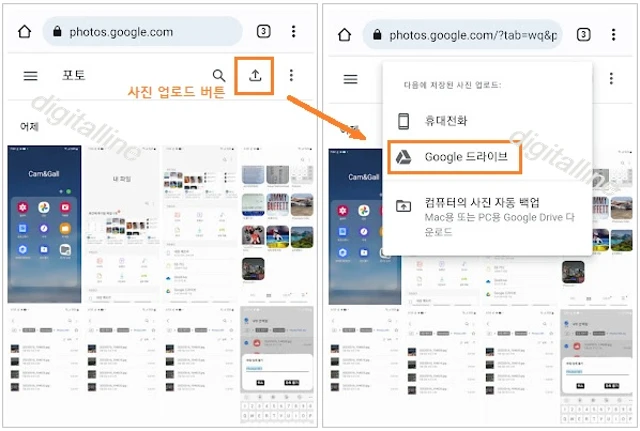Open Photos more options beside upload button
The image size is (640, 431).
pyautogui.click(x=291, y=75)
